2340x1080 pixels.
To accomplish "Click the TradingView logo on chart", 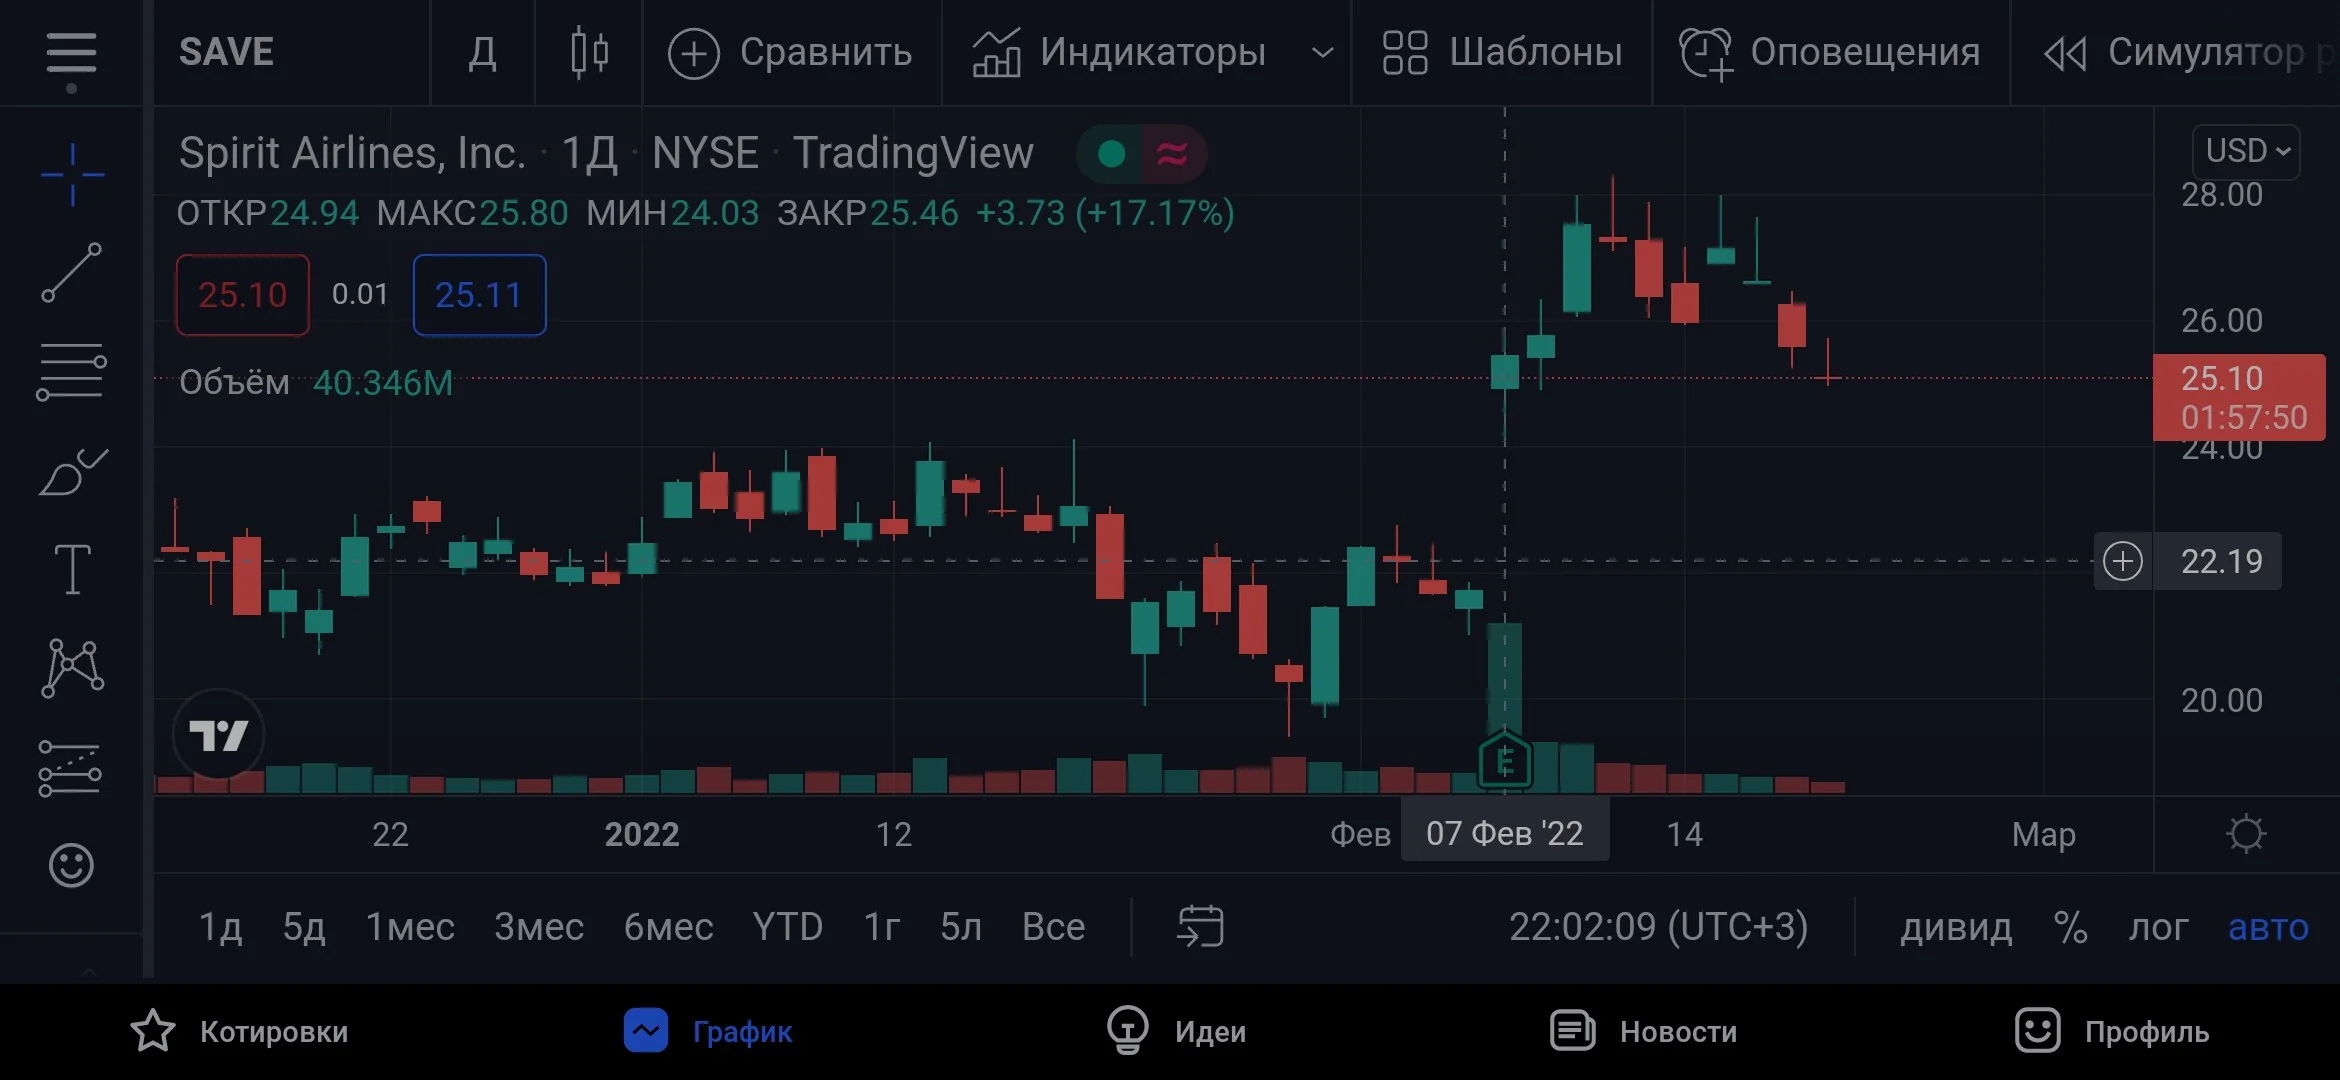I will 218,735.
